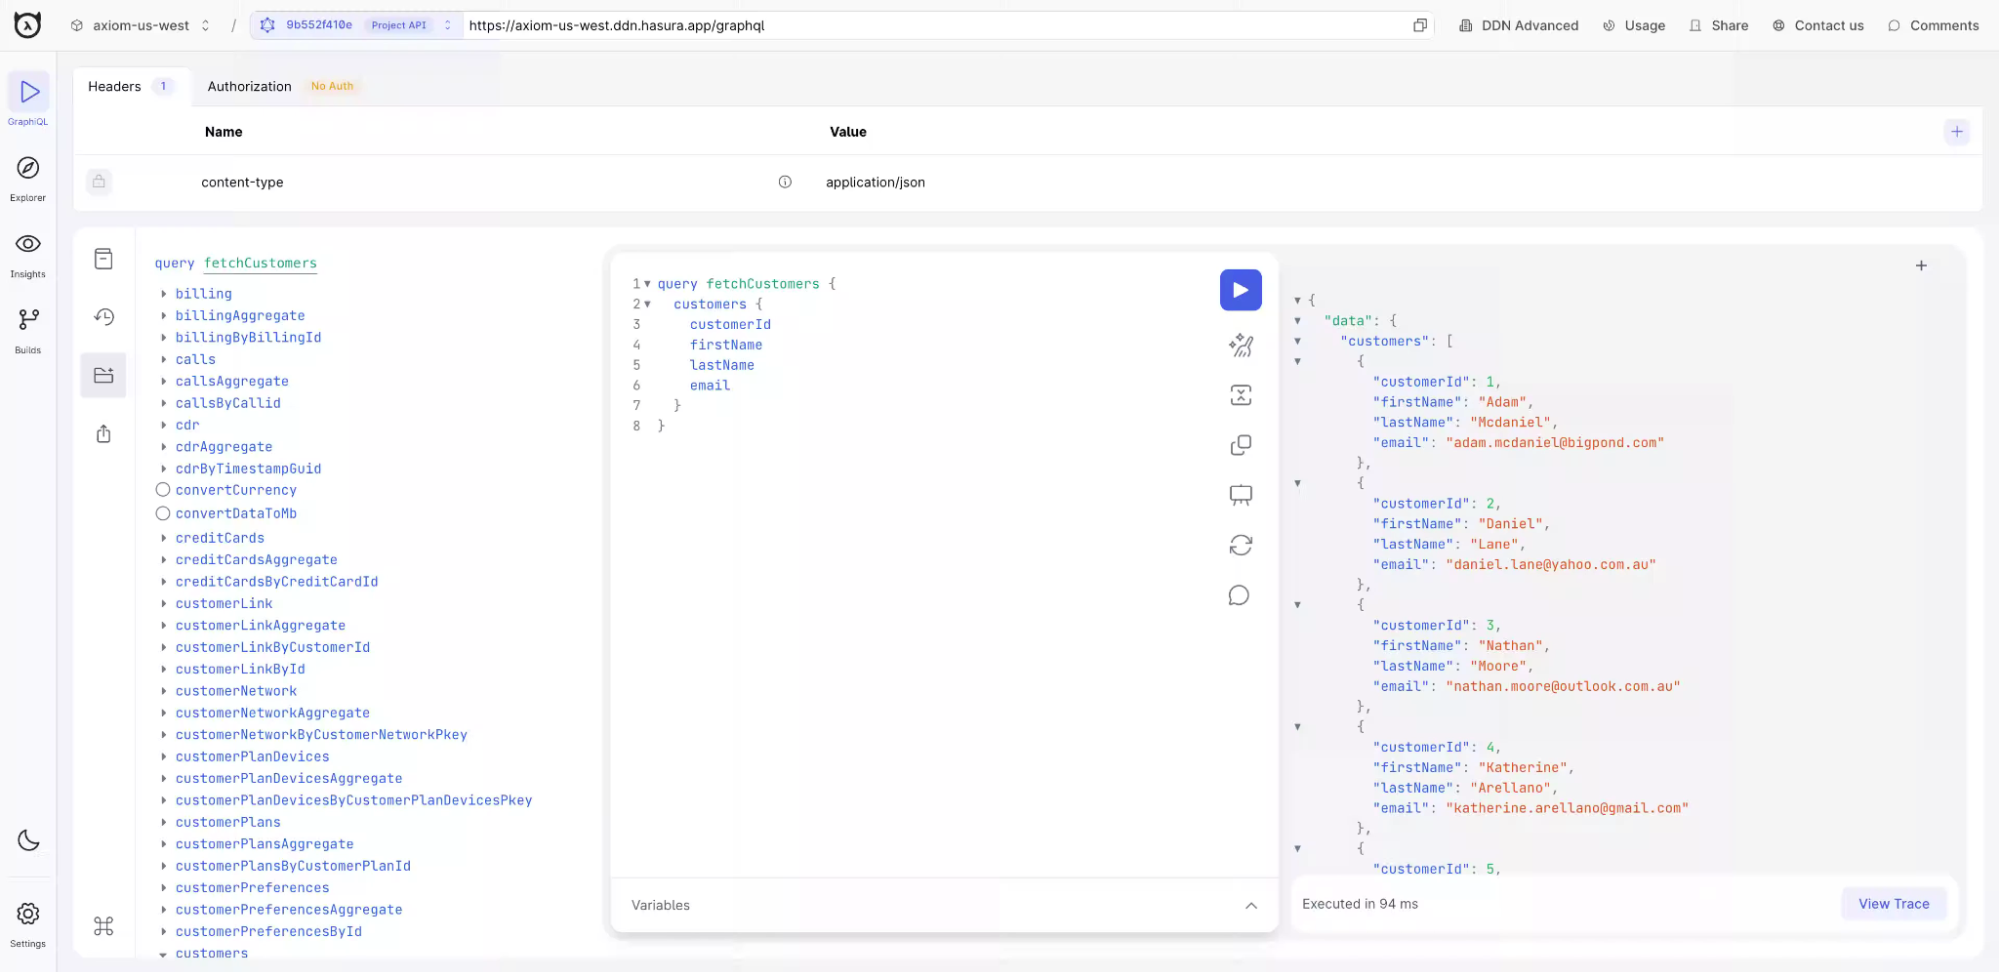
Task: Copy the GraphQL endpoint URL icon
Action: pyautogui.click(x=1419, y=25)
